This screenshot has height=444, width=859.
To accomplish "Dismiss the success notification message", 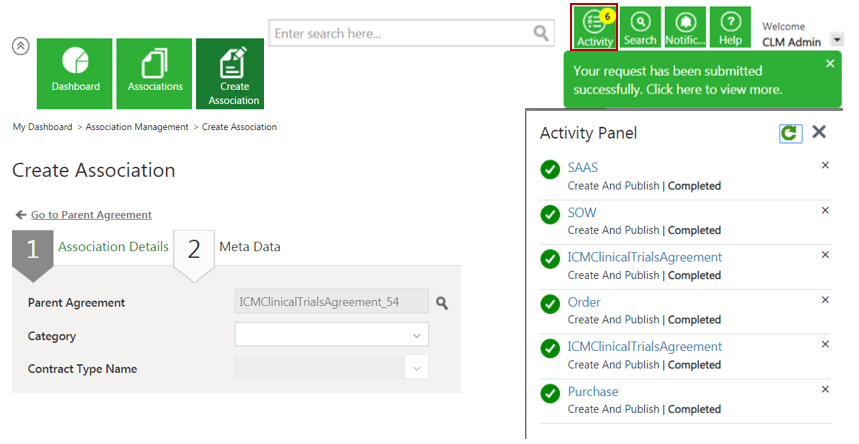I will click(830, 64).
